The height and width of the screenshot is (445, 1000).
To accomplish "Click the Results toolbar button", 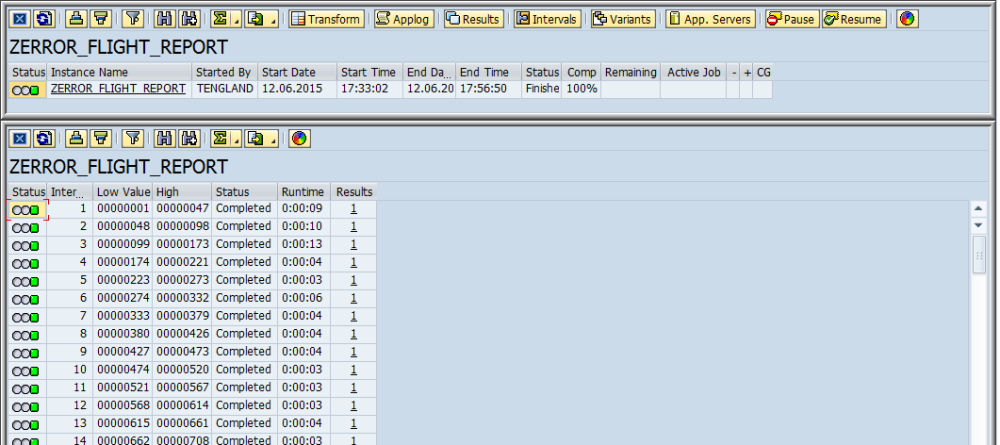I will click(474, 19).
